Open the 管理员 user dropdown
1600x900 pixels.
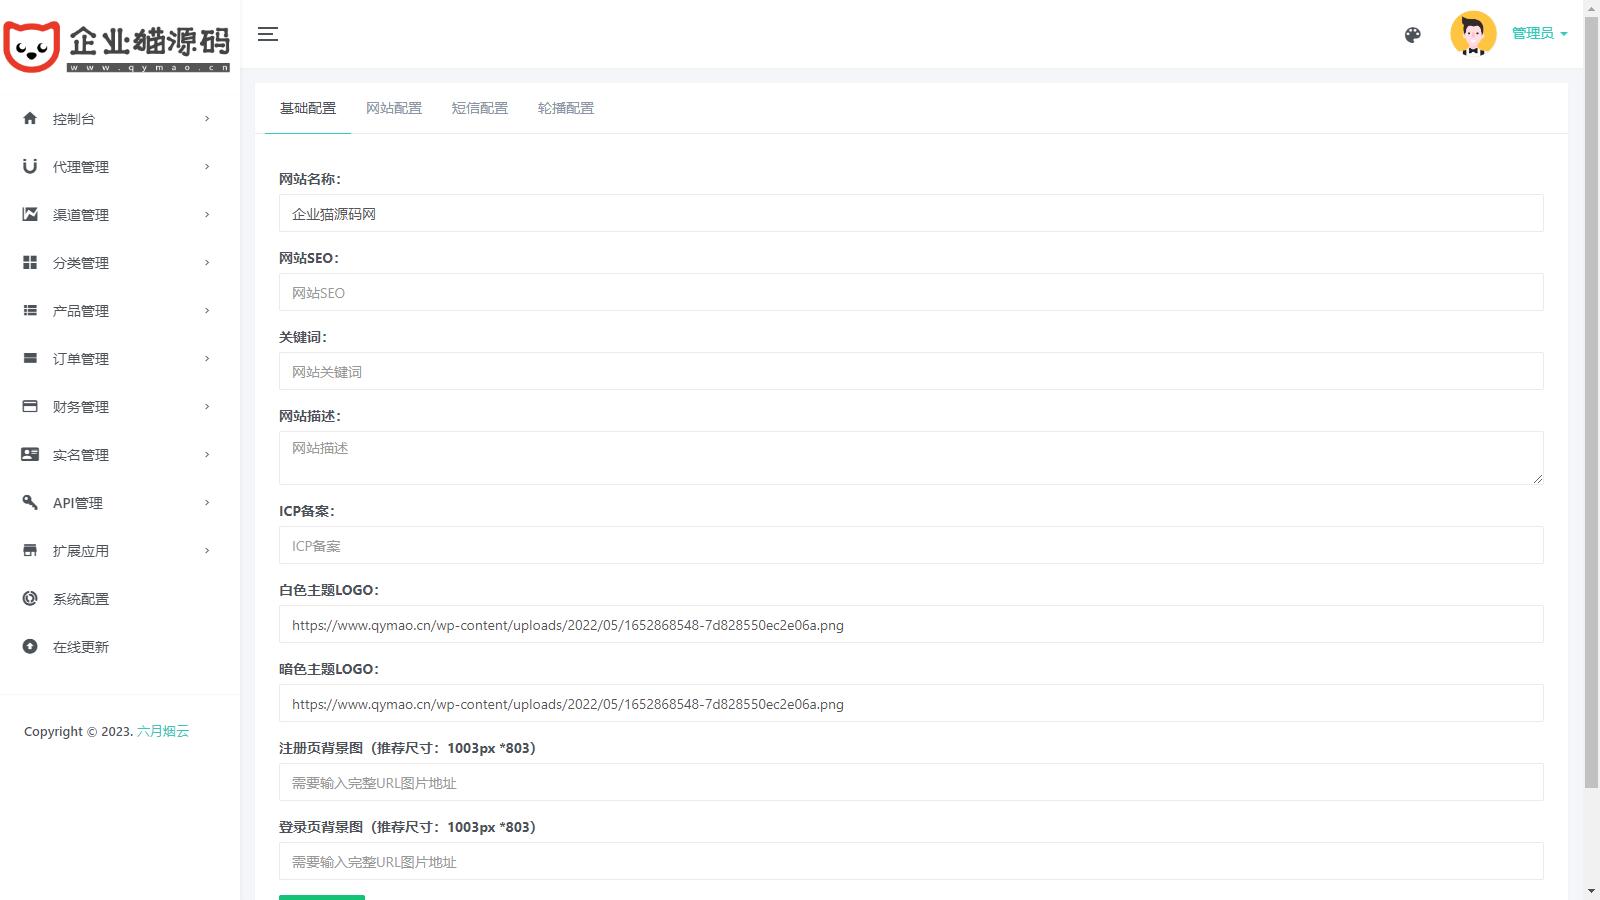[1538, 33]
